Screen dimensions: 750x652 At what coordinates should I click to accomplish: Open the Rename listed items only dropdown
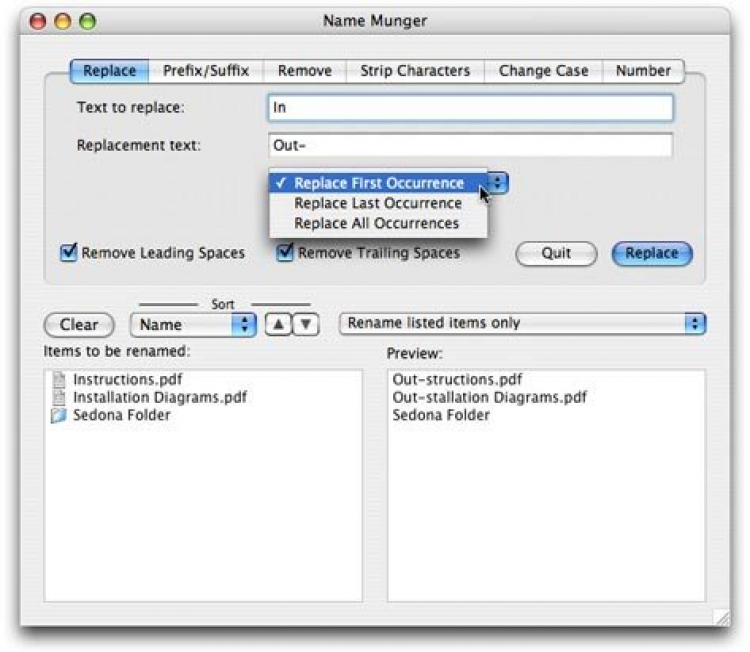[x=522, y=323]
